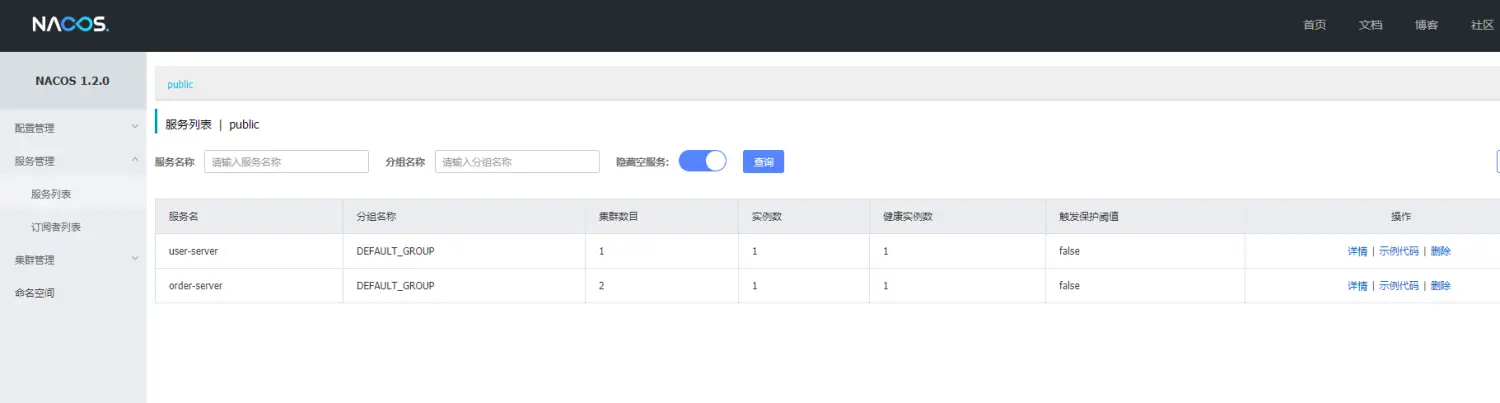Open 文档 in the top navigation
The height and width of the screenshot is (403, 1500).
[1370, 25]
